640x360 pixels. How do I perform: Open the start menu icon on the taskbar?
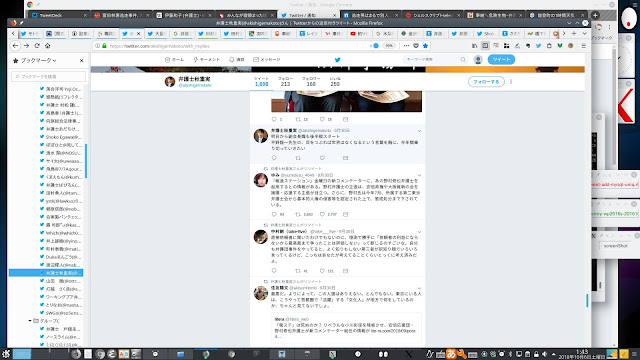pos(6,354)
